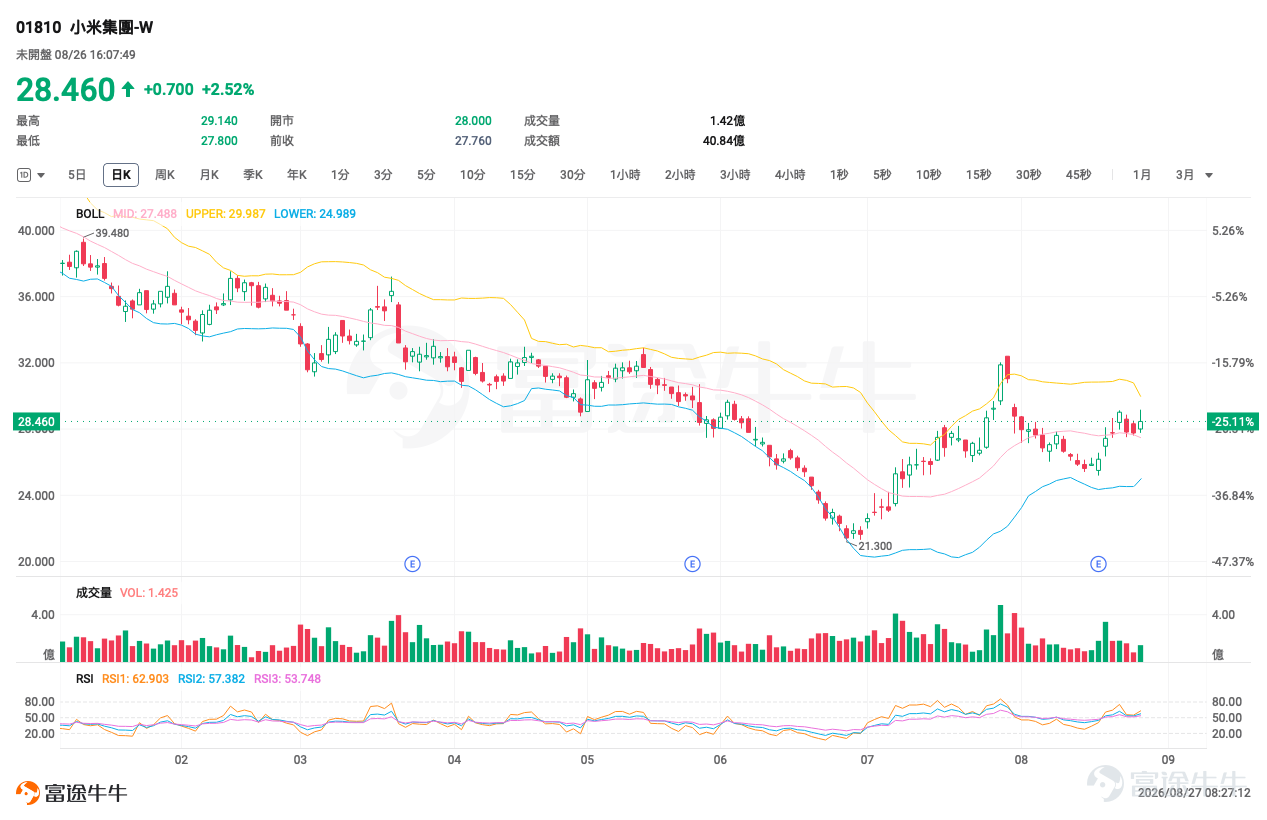Screen dimensions: 1267x820
Task: Click the 前收 value 27.760
Action: click(x=473, y=141)
